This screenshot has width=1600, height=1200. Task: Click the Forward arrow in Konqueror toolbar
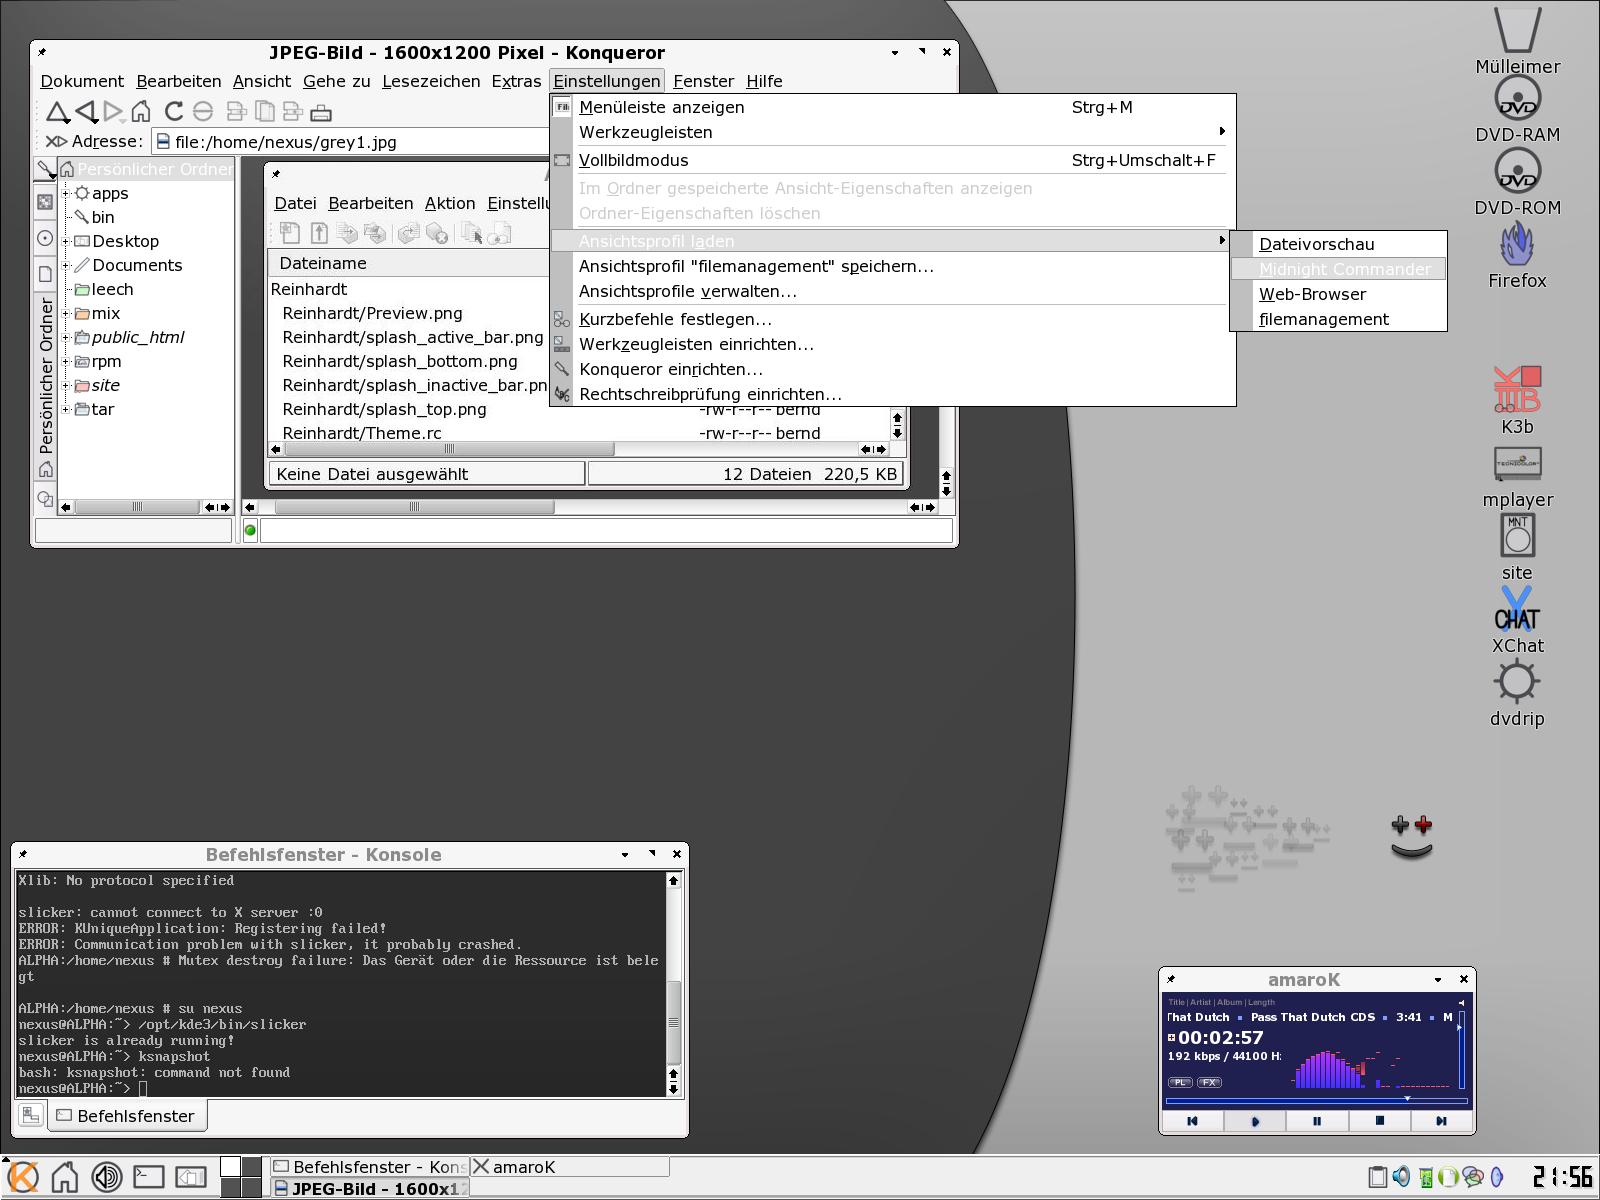pyautogui.click(x=113, y=111)
